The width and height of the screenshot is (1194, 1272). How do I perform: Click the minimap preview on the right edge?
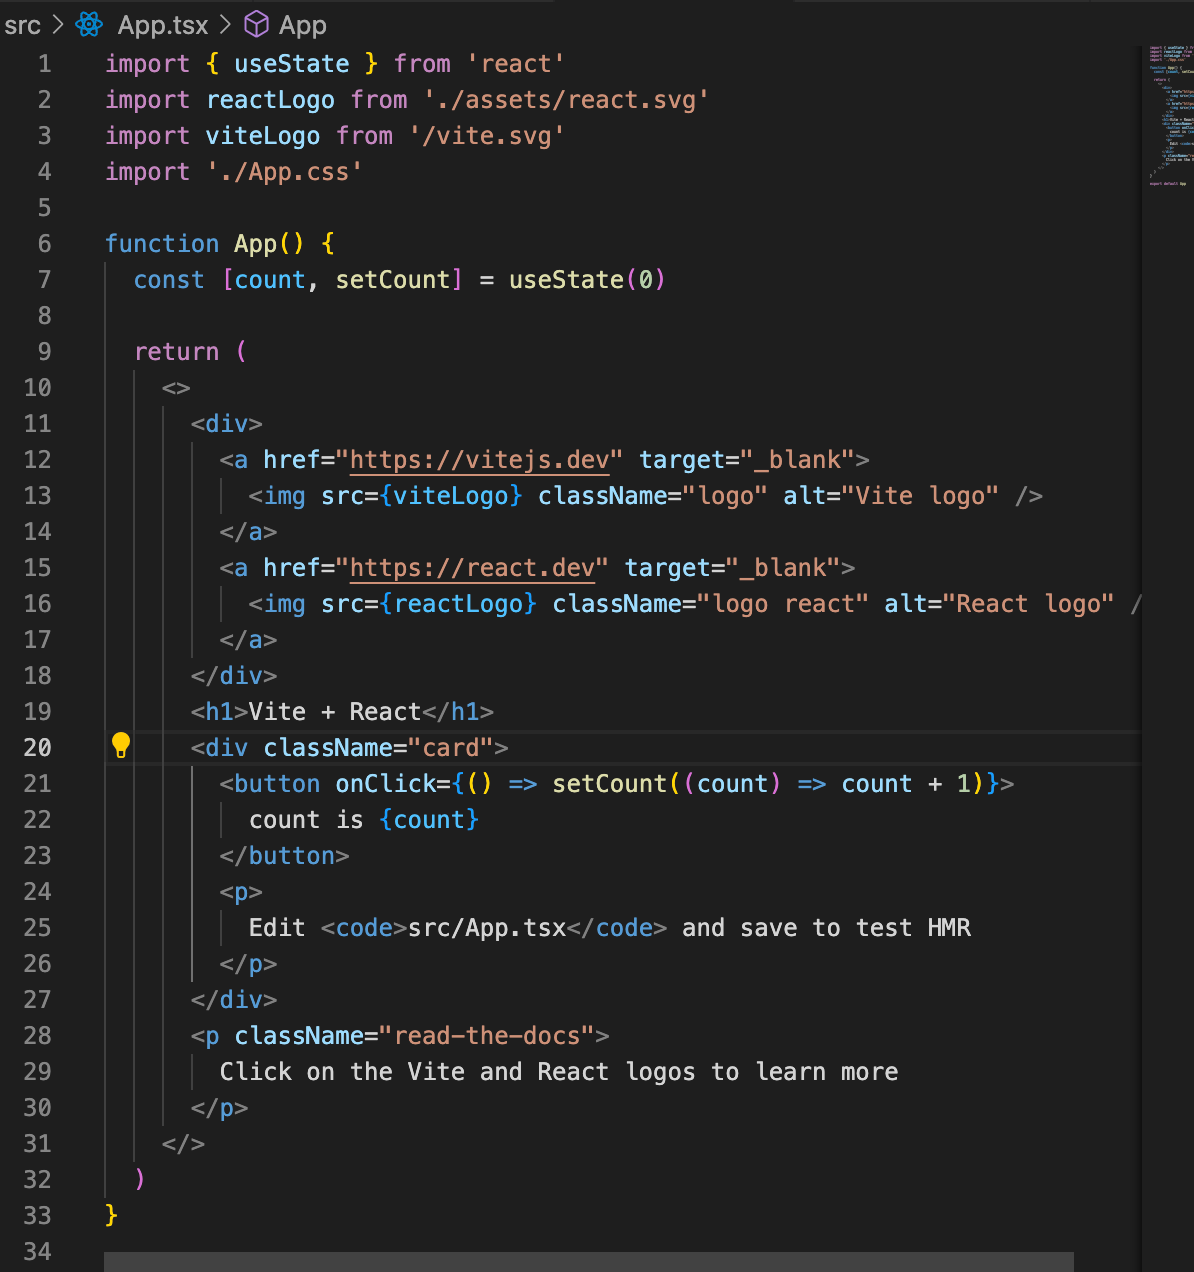(x=1170, y=115)
